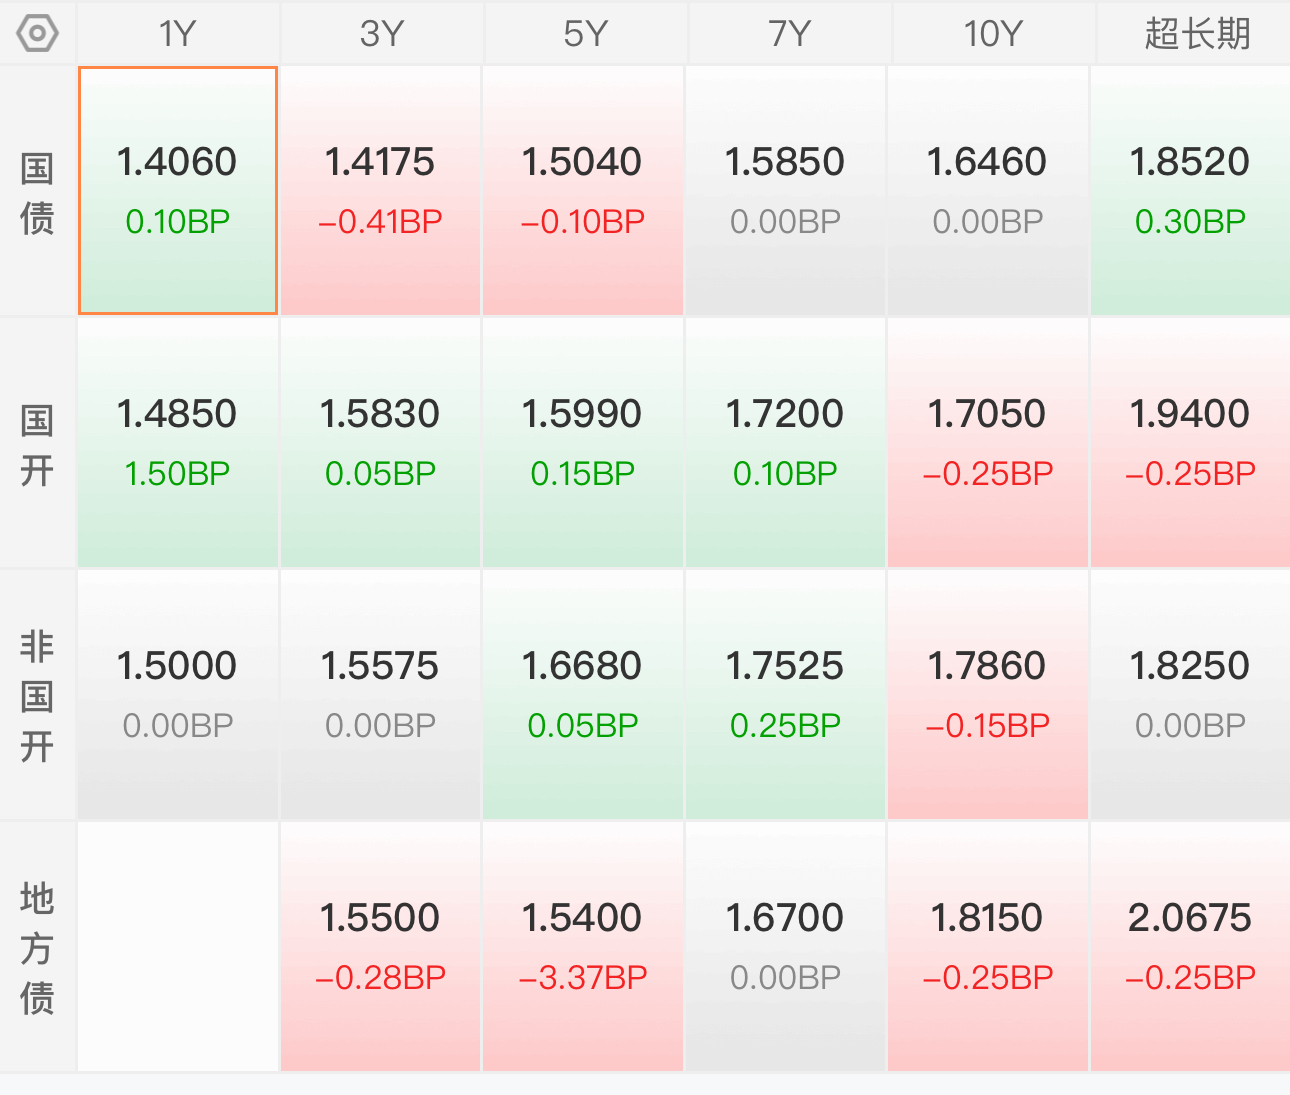Select the 1.4850 cell showing 1.50BP
Image resolution: width=1290 pixels, height=1095 pixels.
(x=178, y=443)
